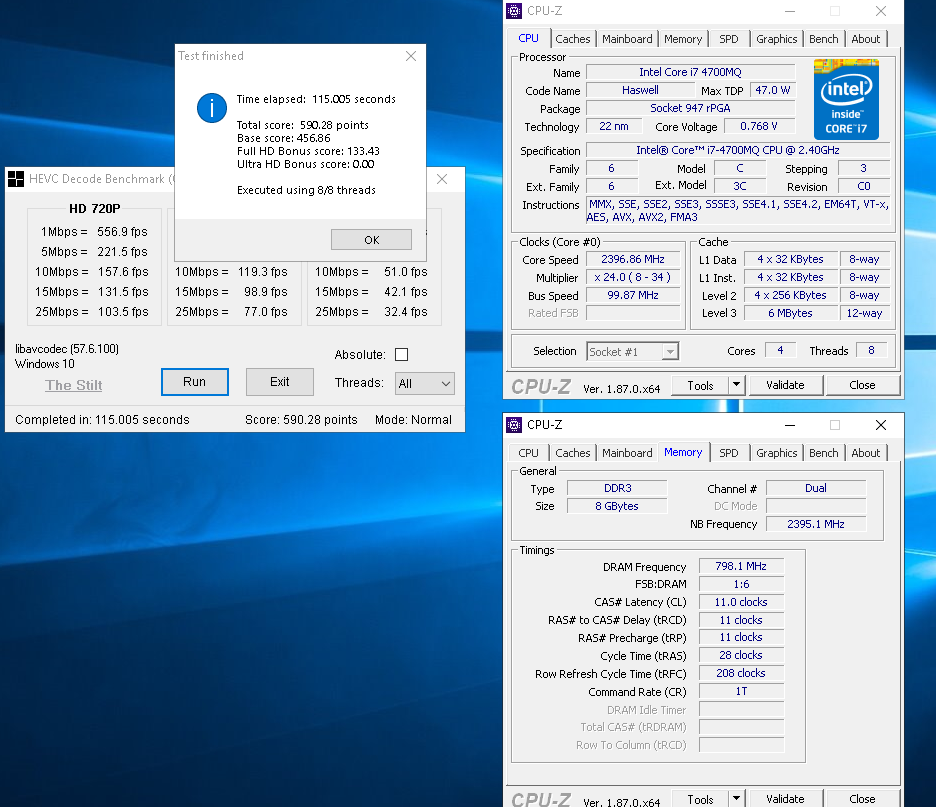Click the memory Type field DDR3
The height and width of the screenshot is (807, 936).
point(617,488)
